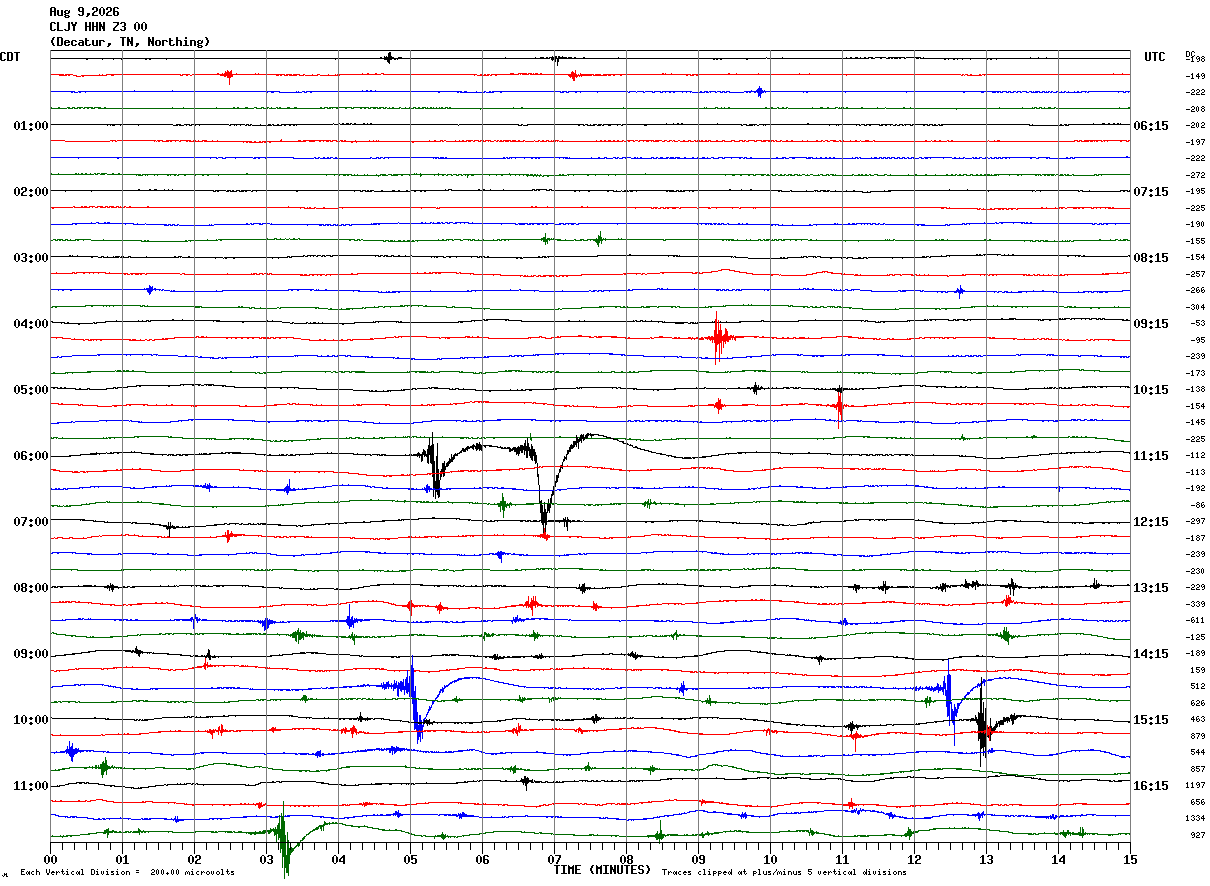The height and width of the screenshot is (886, 1210).
Task: Click the 02:00 CDT time label
Action: click(31, 192)
